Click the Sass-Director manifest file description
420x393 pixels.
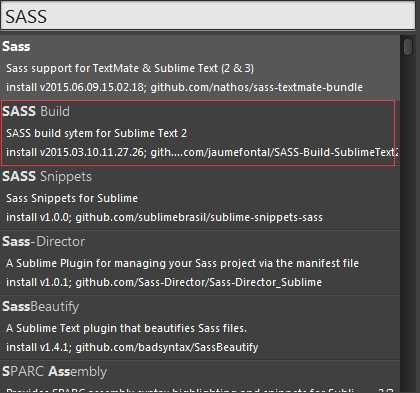click(x=182, y=263)
